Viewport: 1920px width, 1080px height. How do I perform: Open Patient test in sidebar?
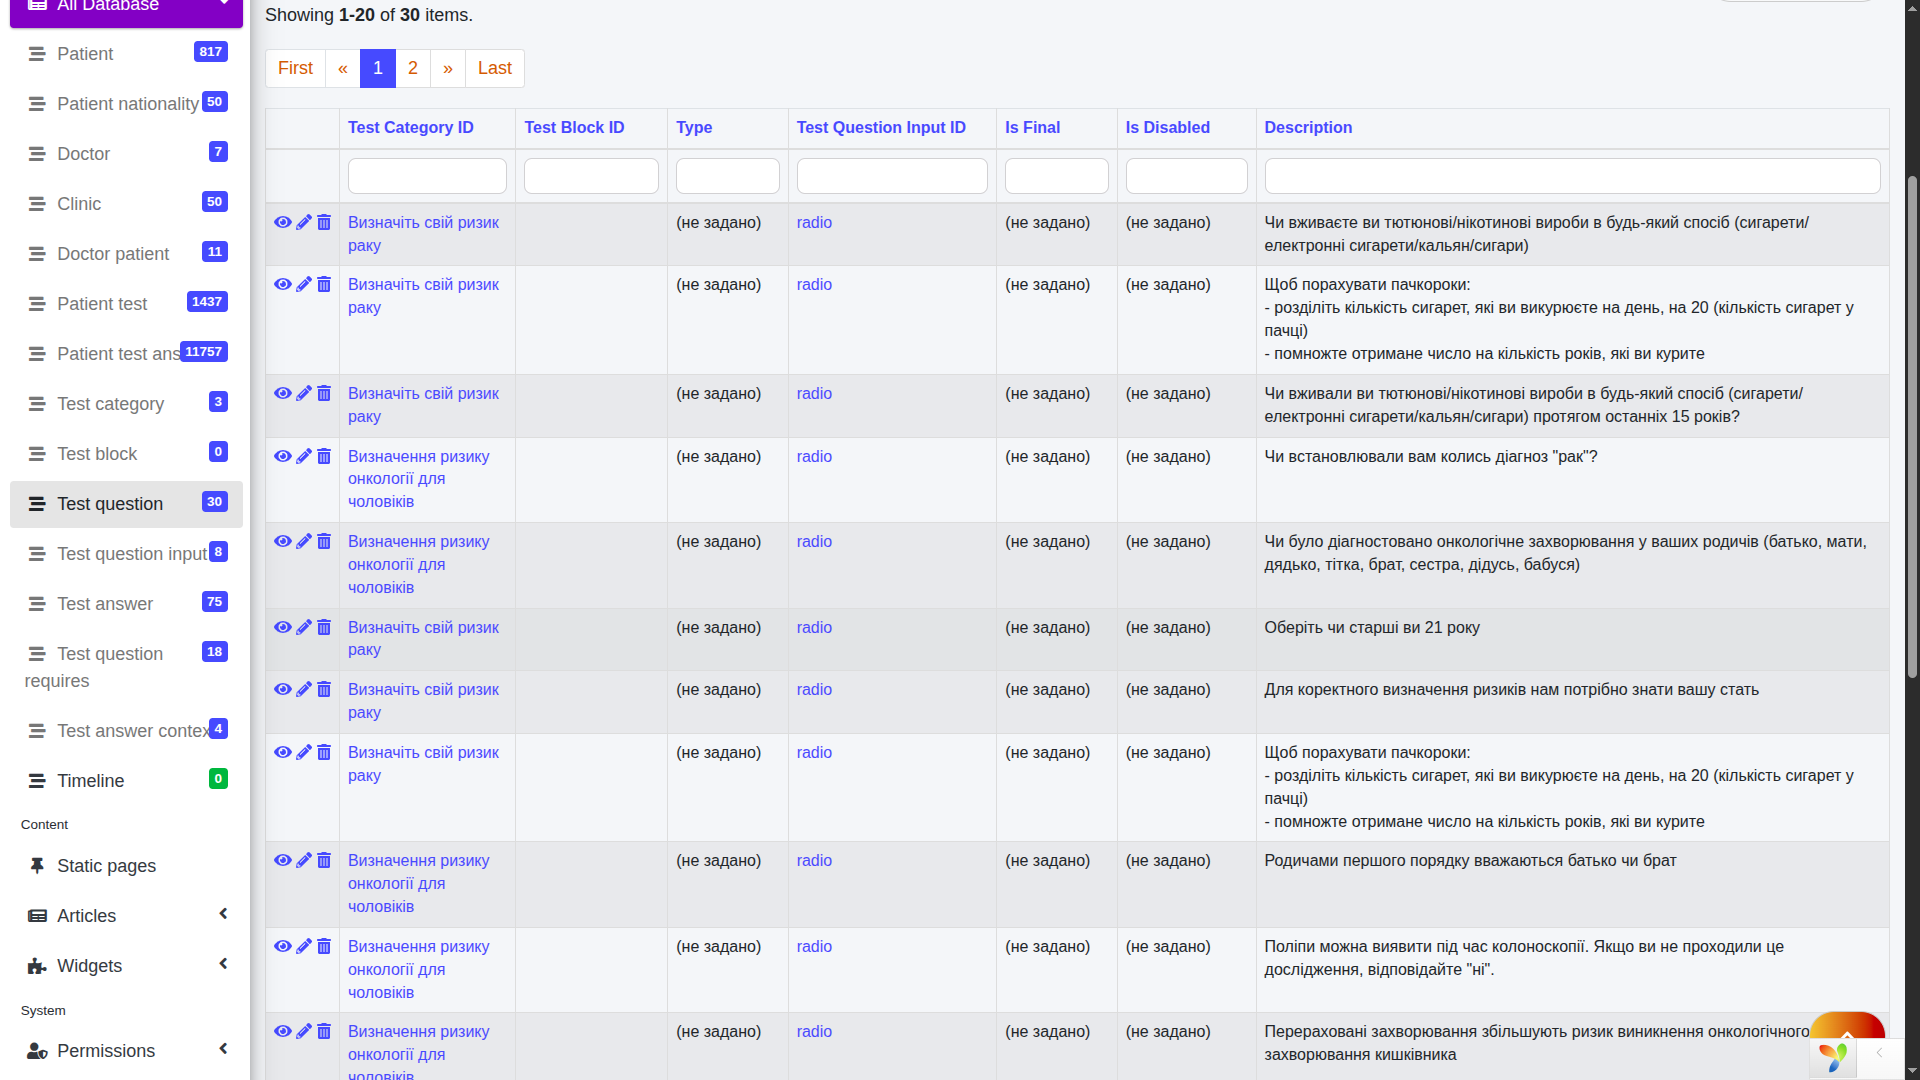[x=102, y=304]
